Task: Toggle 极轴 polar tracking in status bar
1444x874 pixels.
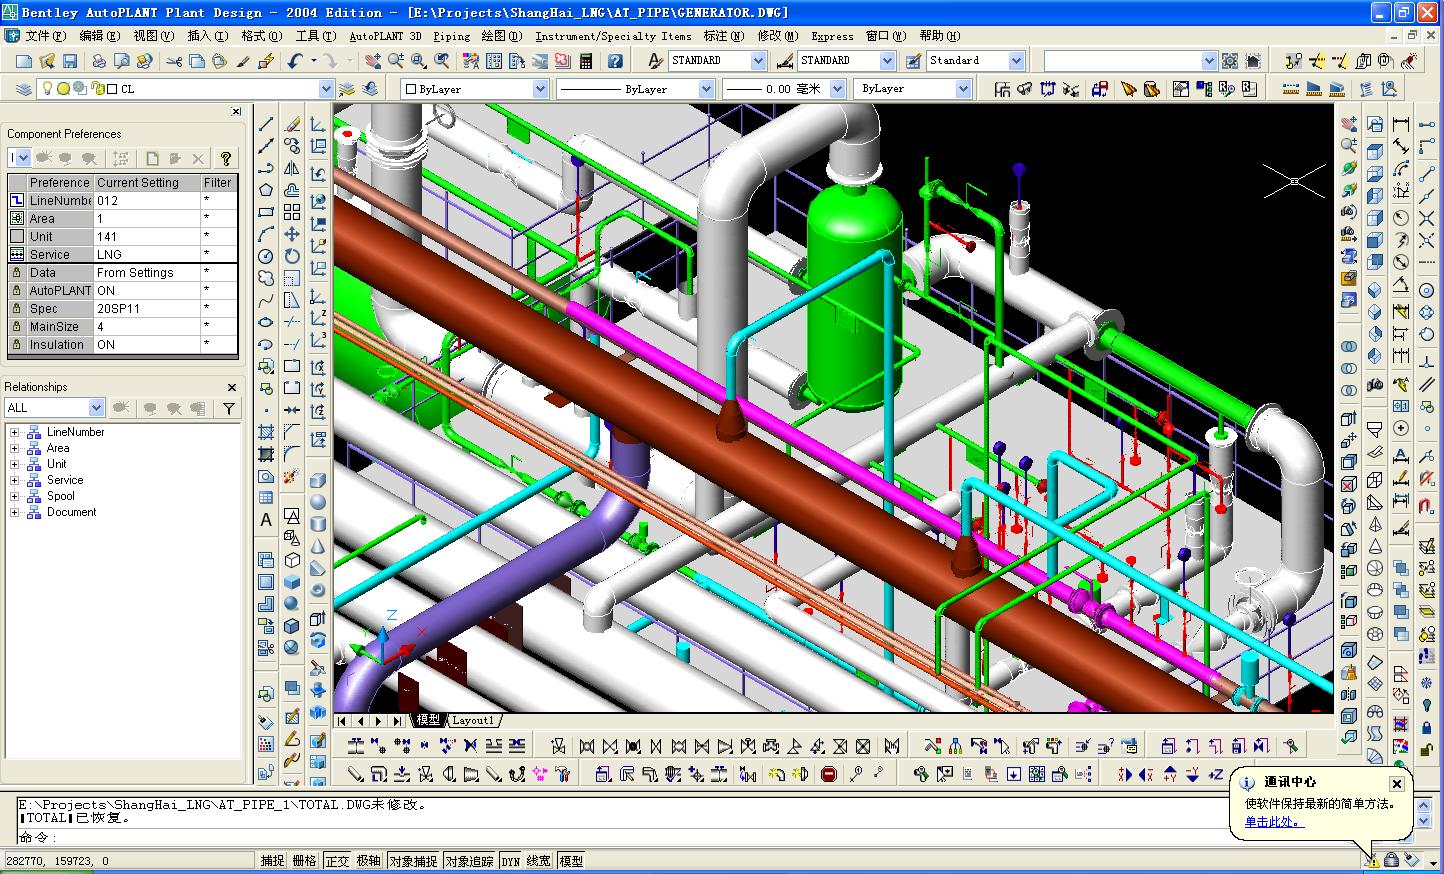Action: pos(369,861)
